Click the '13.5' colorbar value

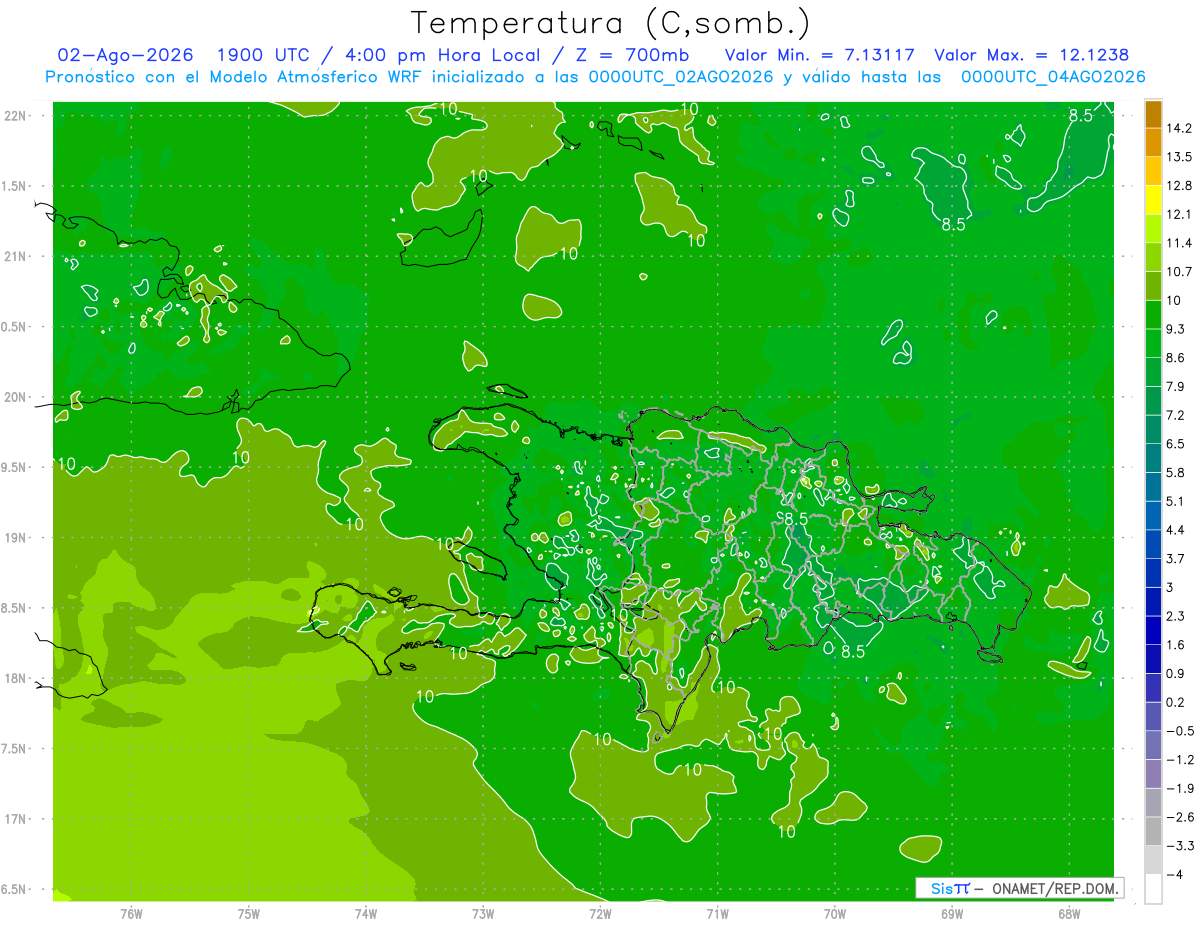[x=1179, y=157]
